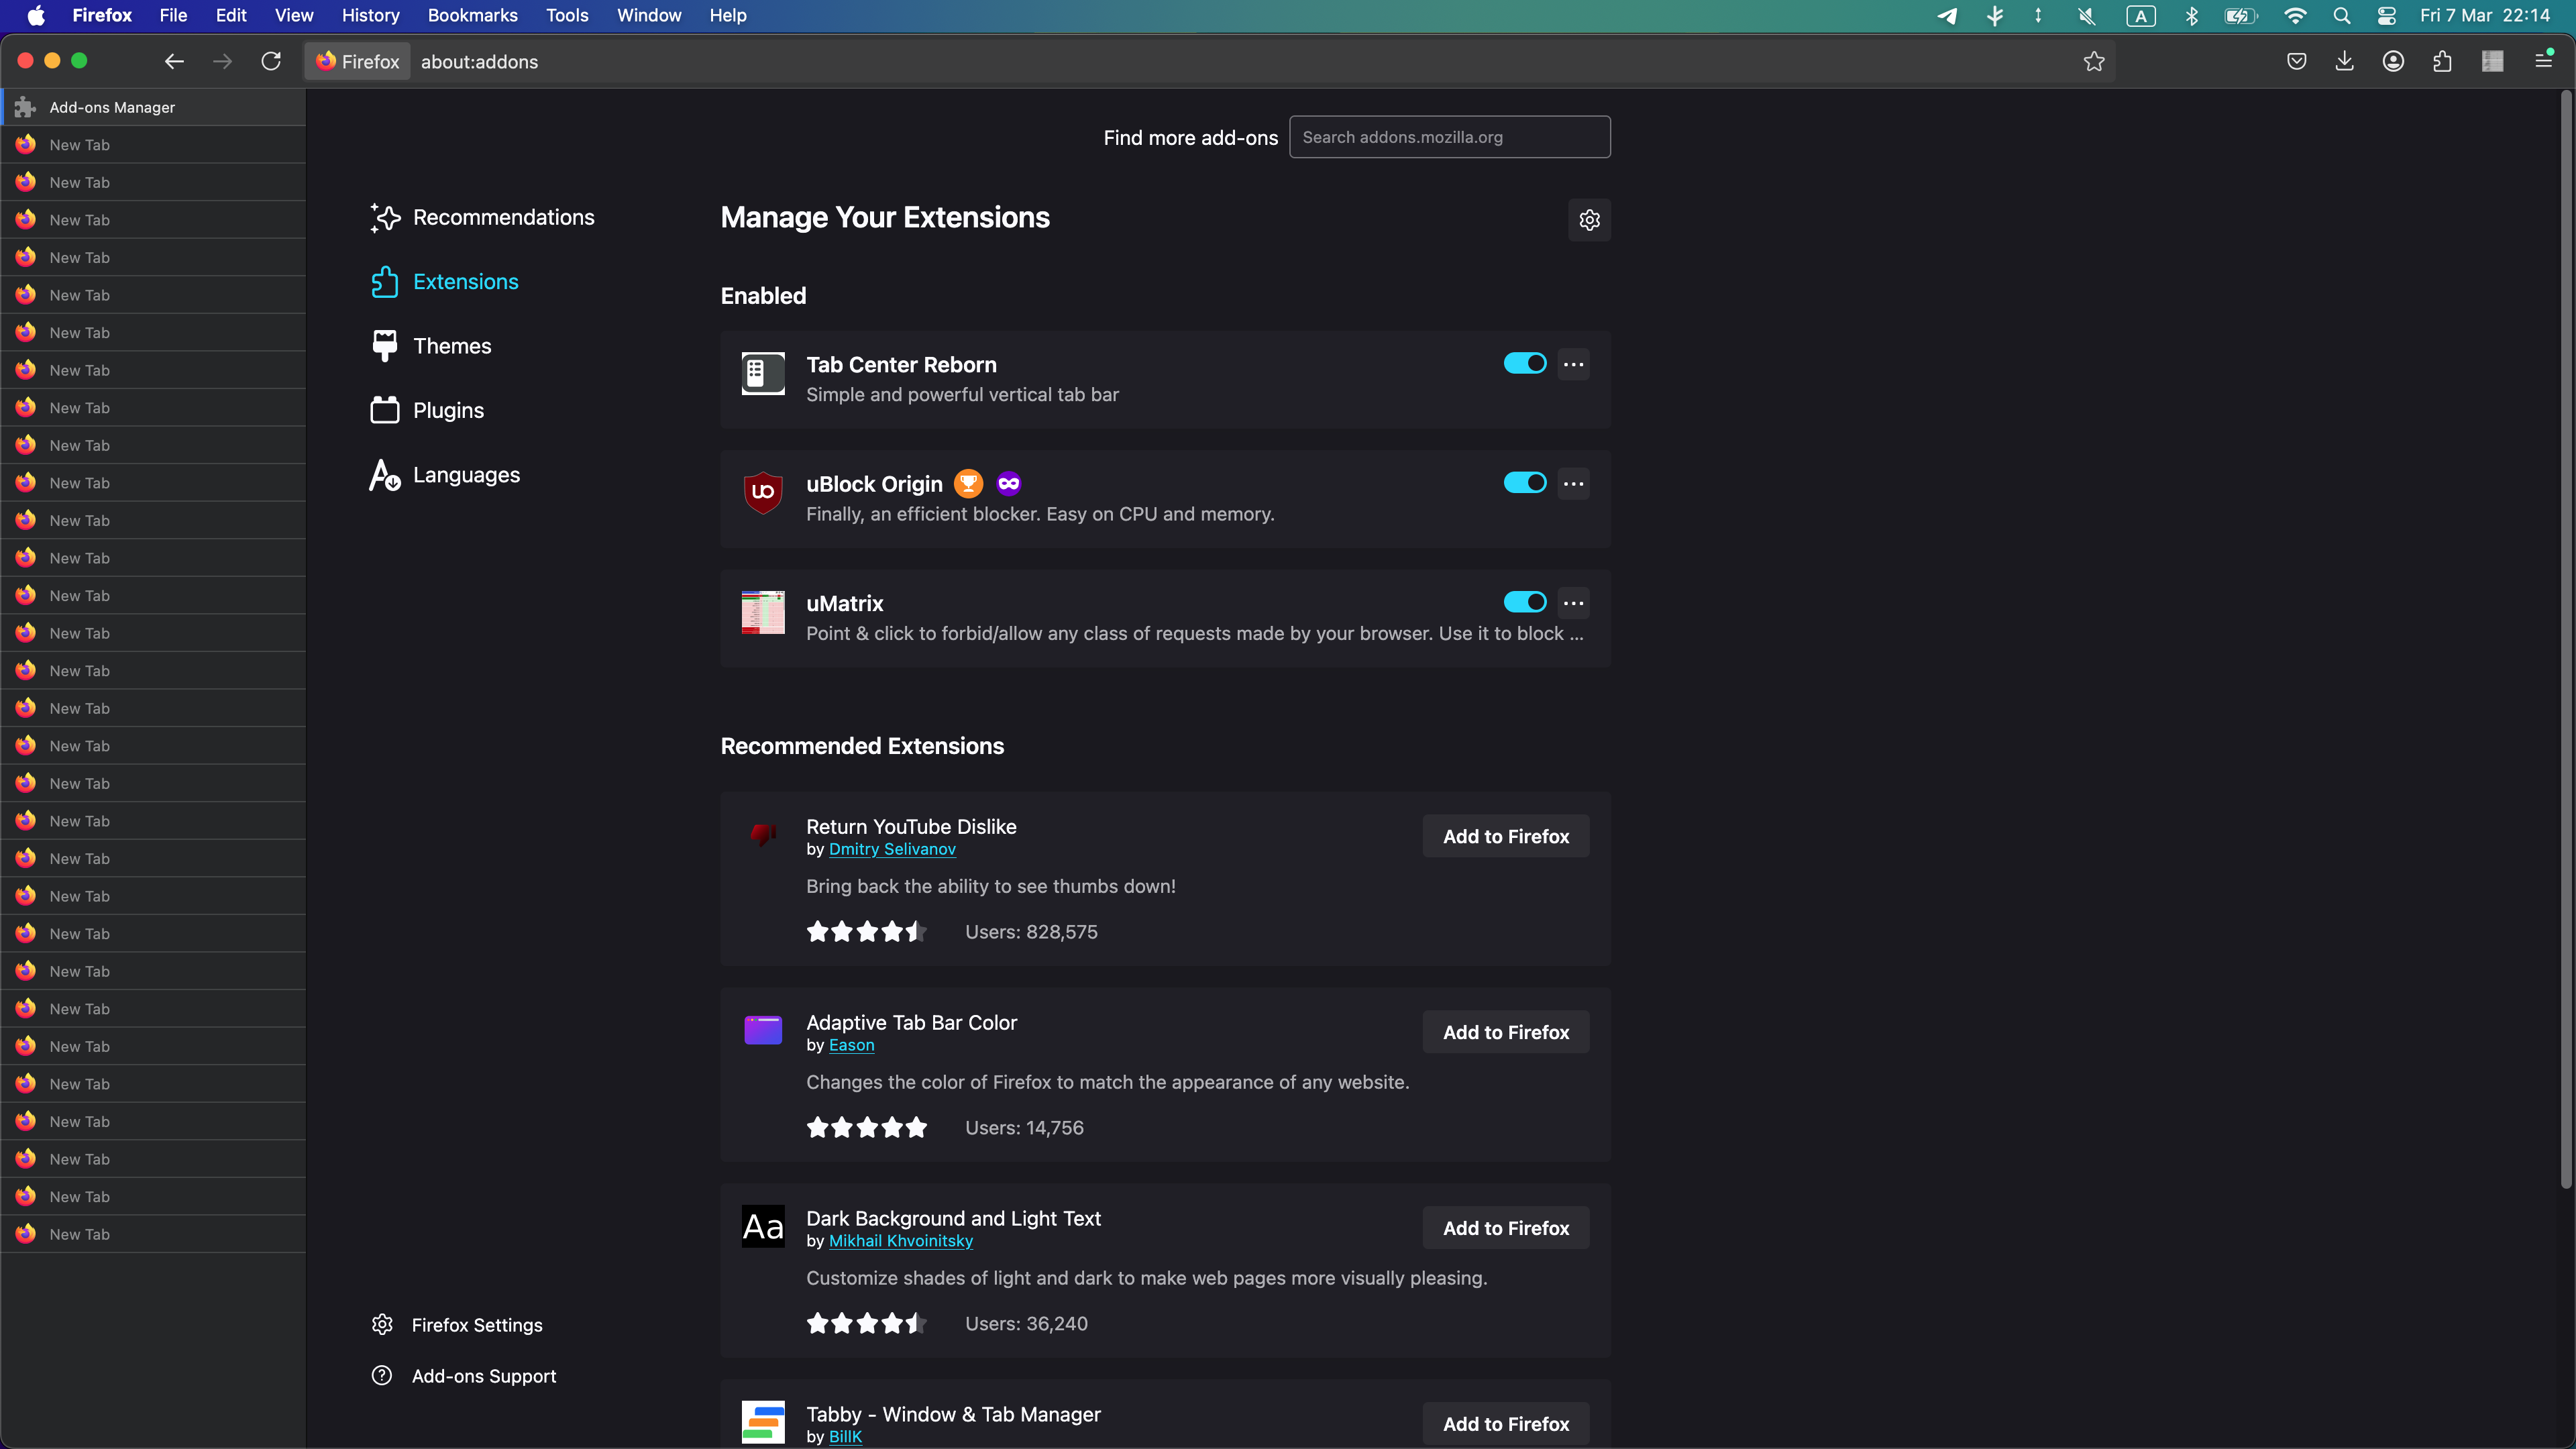The image size is (2576, 1449).
Task: Click the page vertical scrollbar
Action: [x=2566, y=640]
